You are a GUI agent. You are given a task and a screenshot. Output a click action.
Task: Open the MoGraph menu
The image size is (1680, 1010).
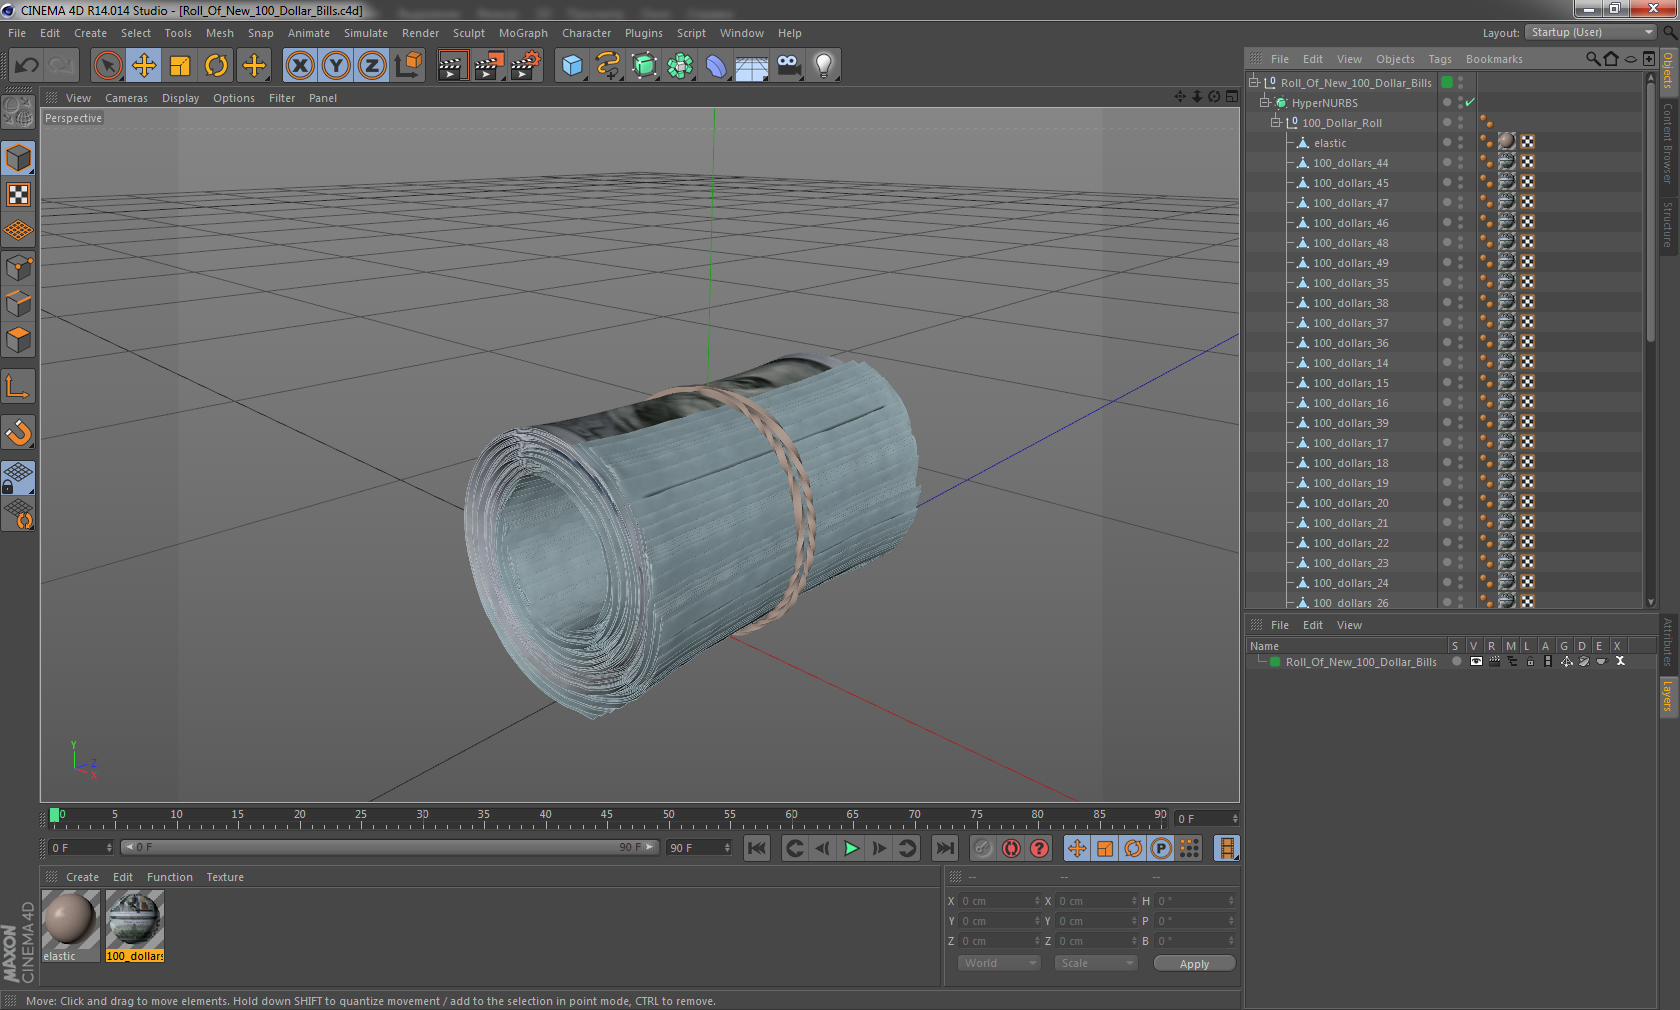[523, 33]
